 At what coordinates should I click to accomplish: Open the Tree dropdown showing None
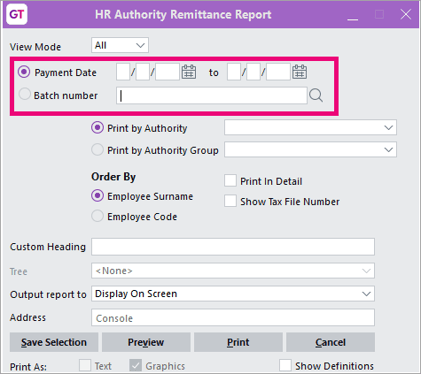tap(233, 271)
